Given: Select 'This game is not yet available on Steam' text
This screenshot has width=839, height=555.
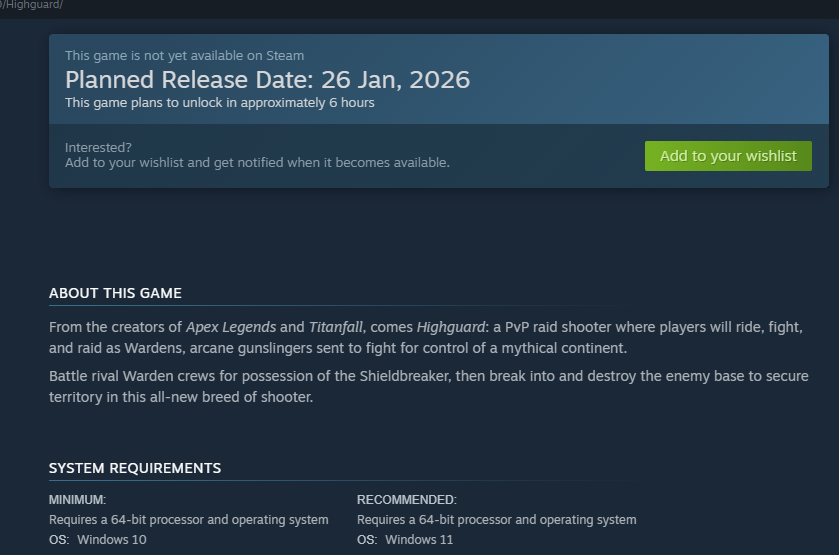Looking at the screenshot, I should (185, 56).
